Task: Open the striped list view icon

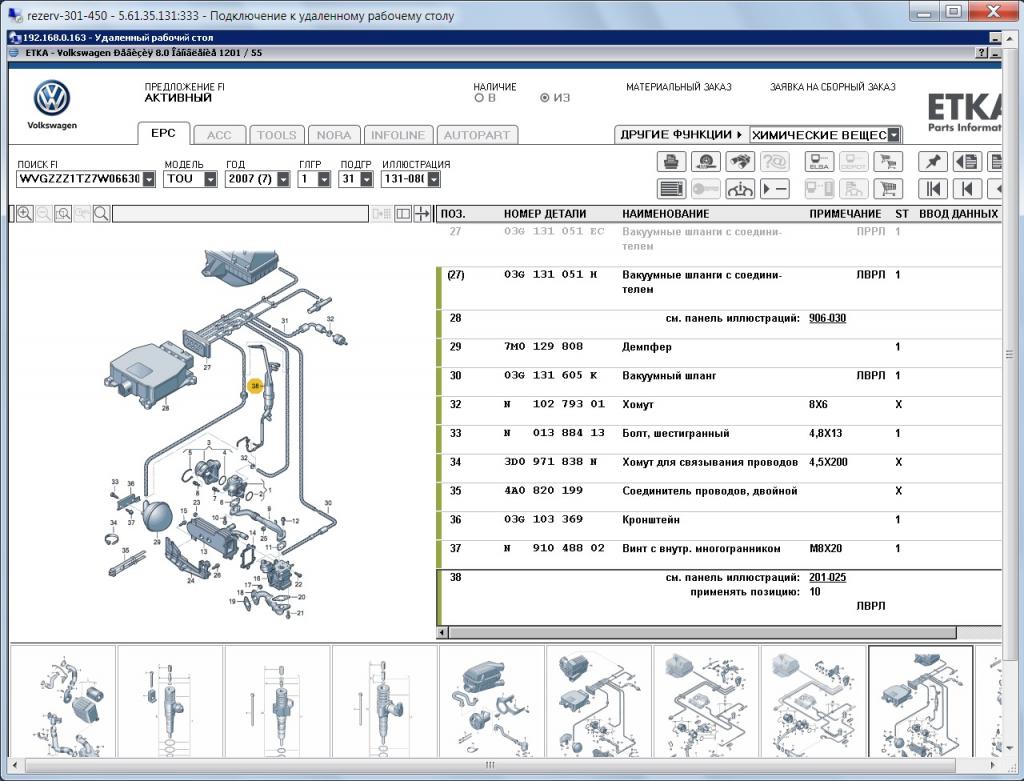Action: coord(671,189)
